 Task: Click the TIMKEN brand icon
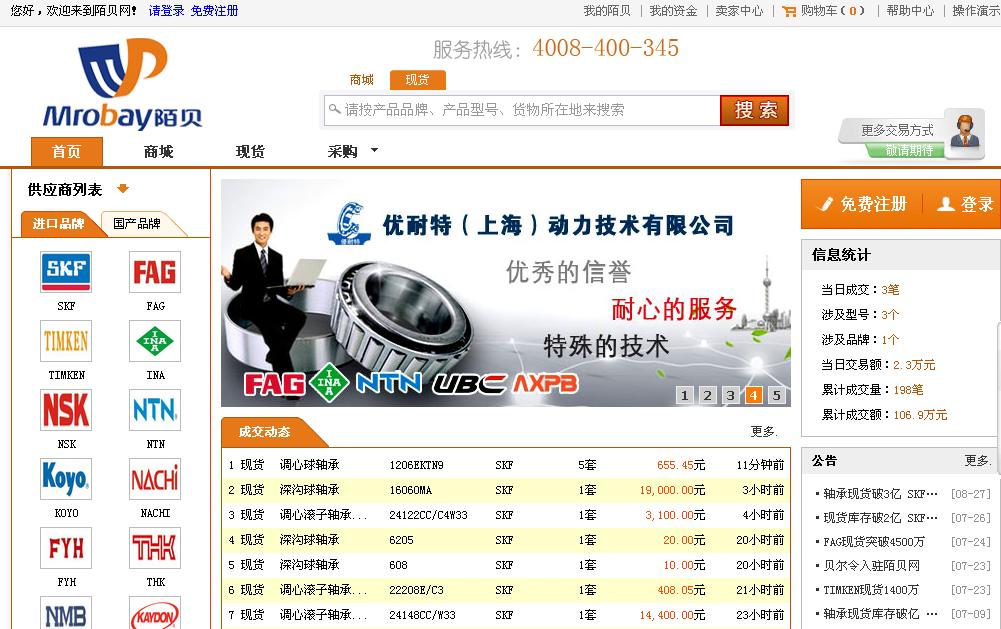point(65,341)
